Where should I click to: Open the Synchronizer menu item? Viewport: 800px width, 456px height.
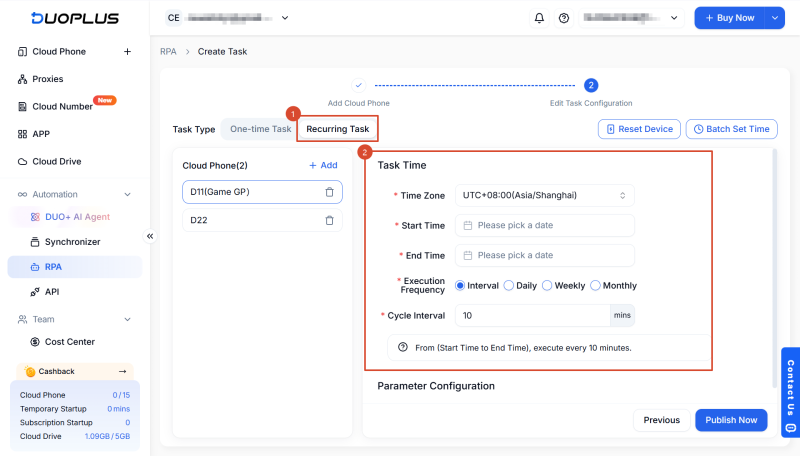[72, 242]
